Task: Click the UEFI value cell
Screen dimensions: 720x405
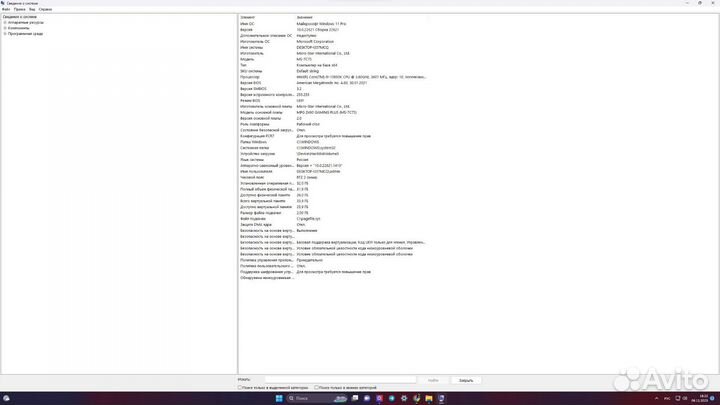Action: (300, 101)
